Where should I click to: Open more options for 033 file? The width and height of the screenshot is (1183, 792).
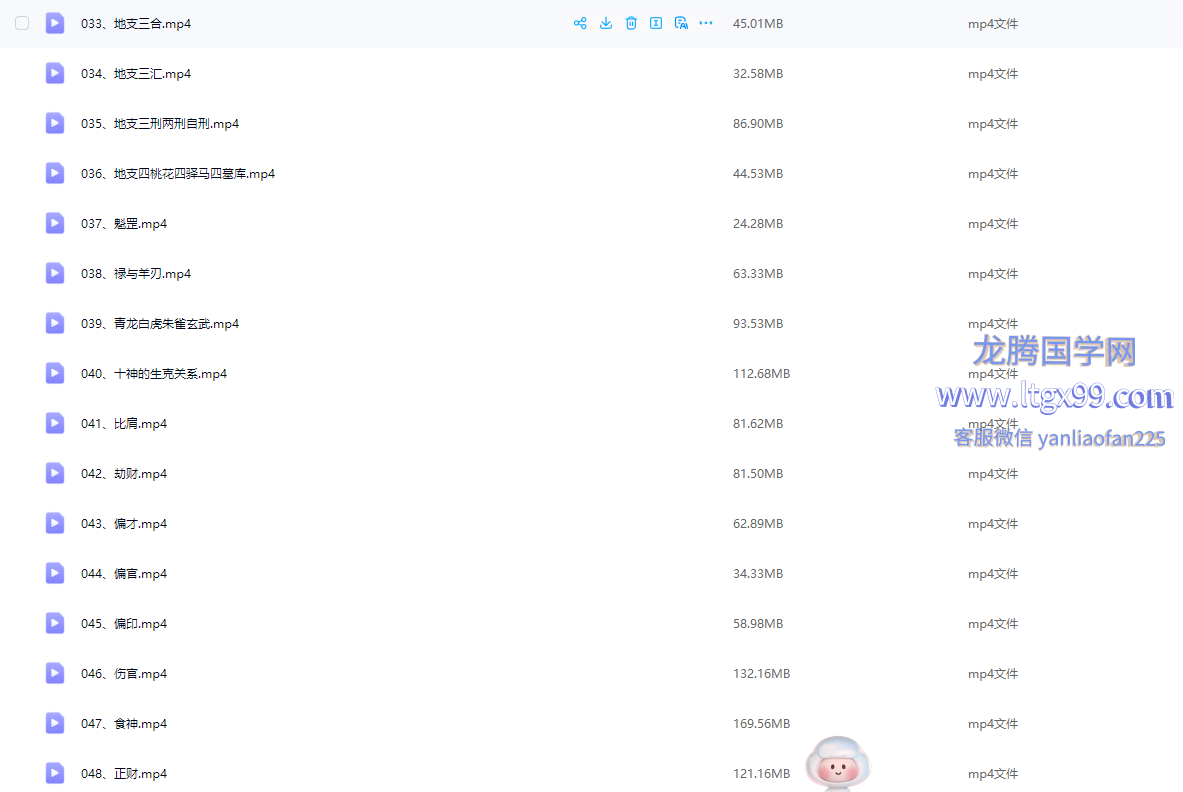(x=706, y=23)
